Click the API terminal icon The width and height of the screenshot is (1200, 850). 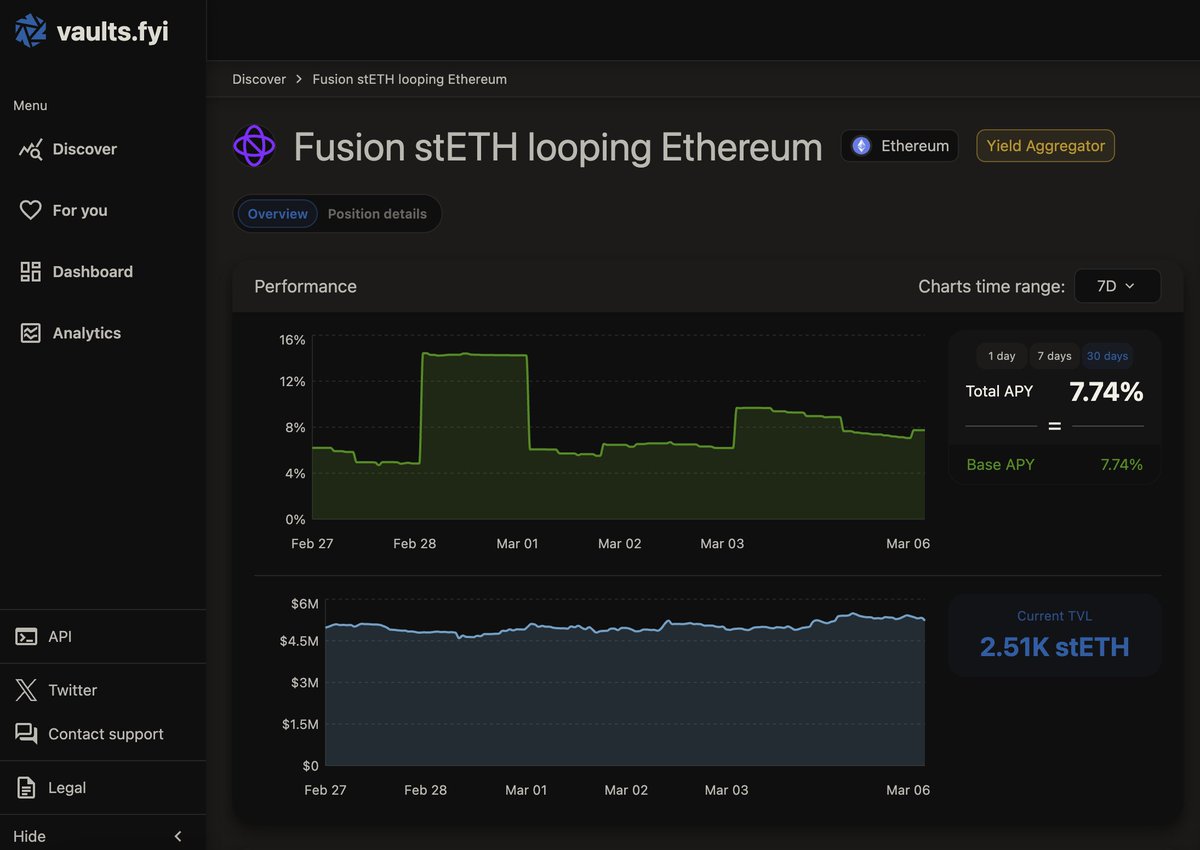[x=26, y=637]
